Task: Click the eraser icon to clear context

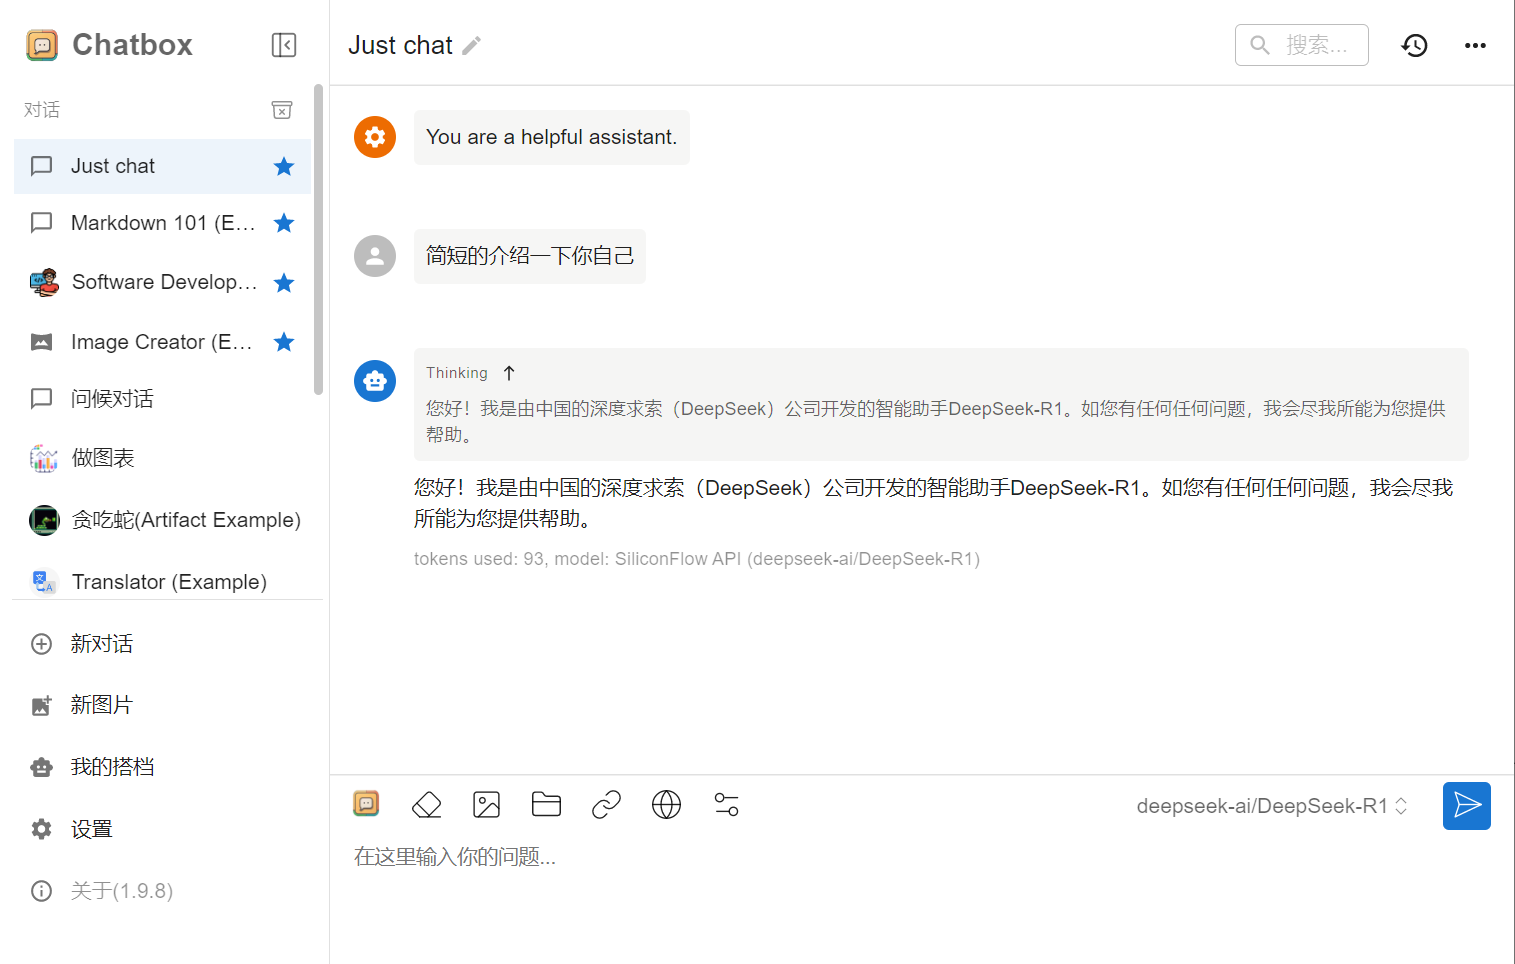Action: 427,805
